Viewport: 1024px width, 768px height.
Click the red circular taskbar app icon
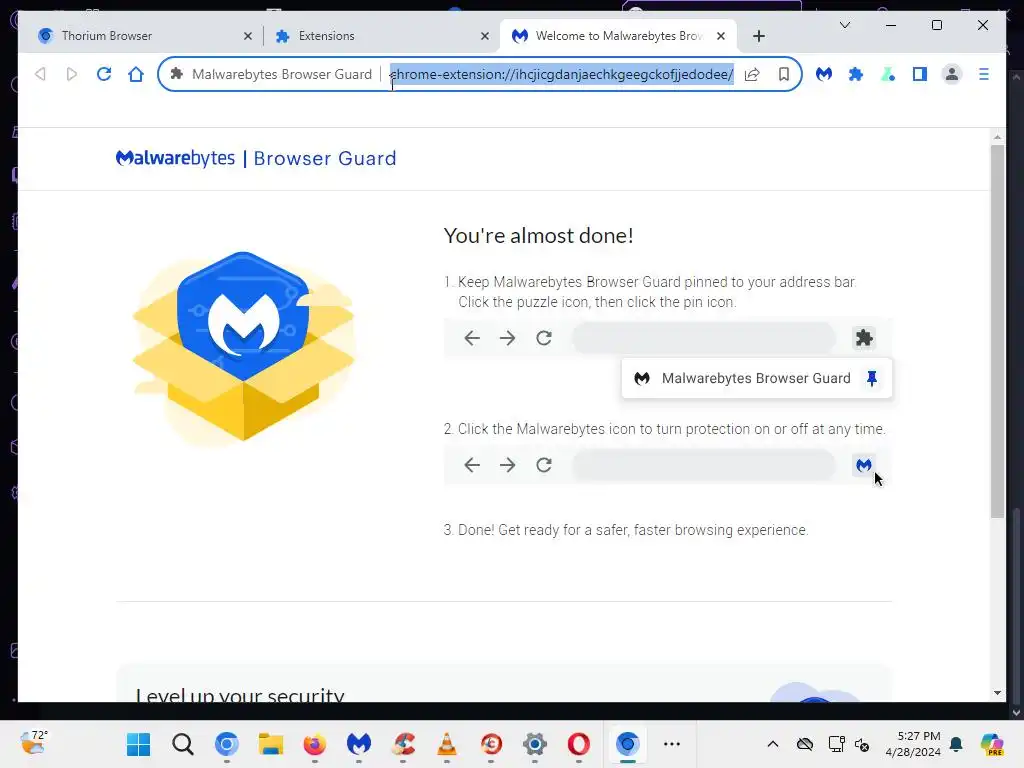click(x=491, y=744)
